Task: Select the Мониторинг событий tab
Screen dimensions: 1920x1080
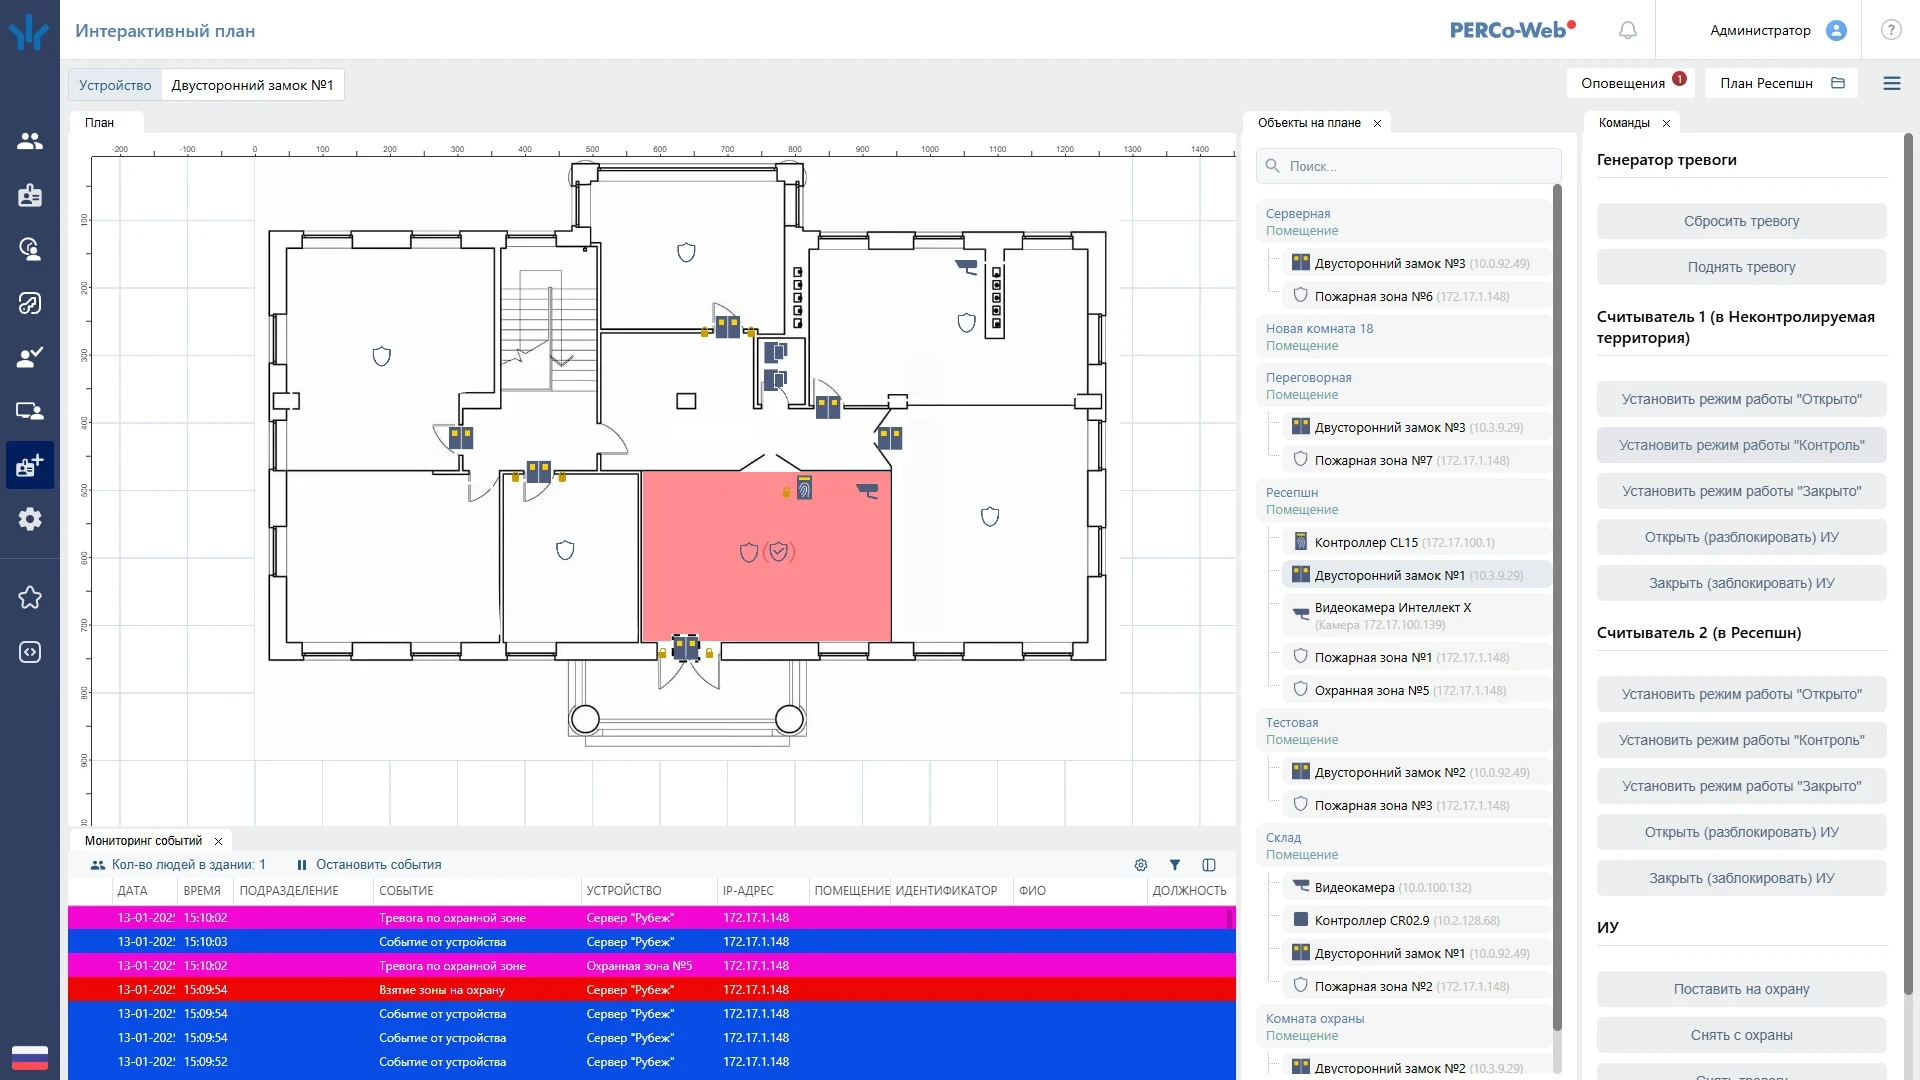Action: (143, 841)
